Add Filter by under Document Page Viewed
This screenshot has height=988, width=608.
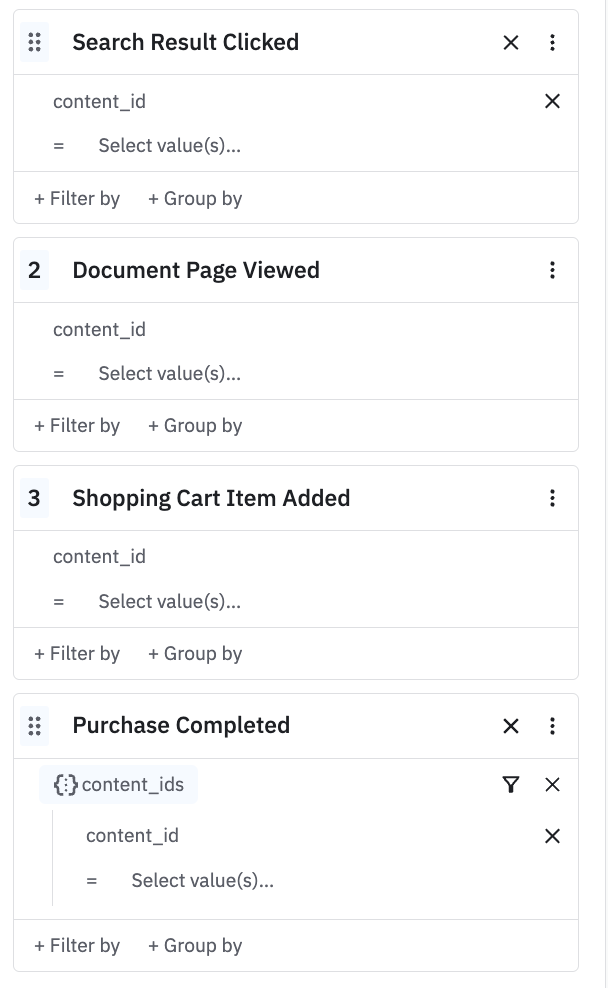pos(77,426)
